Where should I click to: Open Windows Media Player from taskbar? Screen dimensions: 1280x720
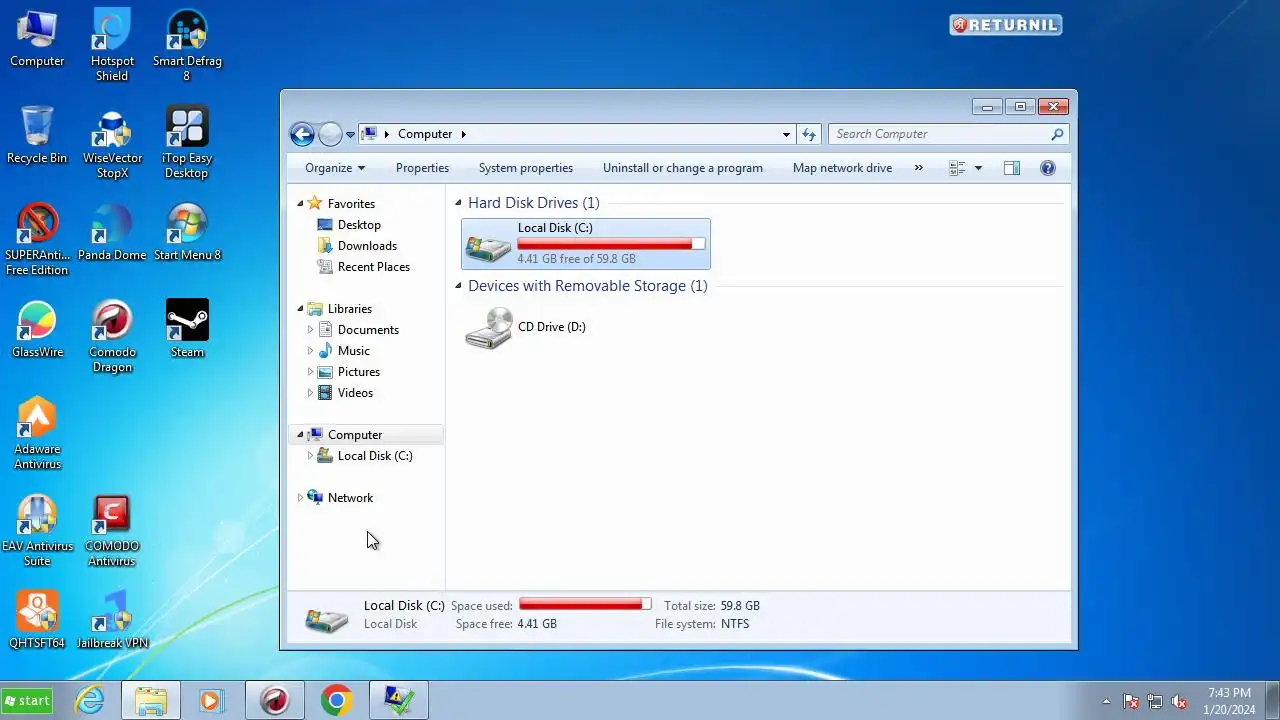pos(211,700)
